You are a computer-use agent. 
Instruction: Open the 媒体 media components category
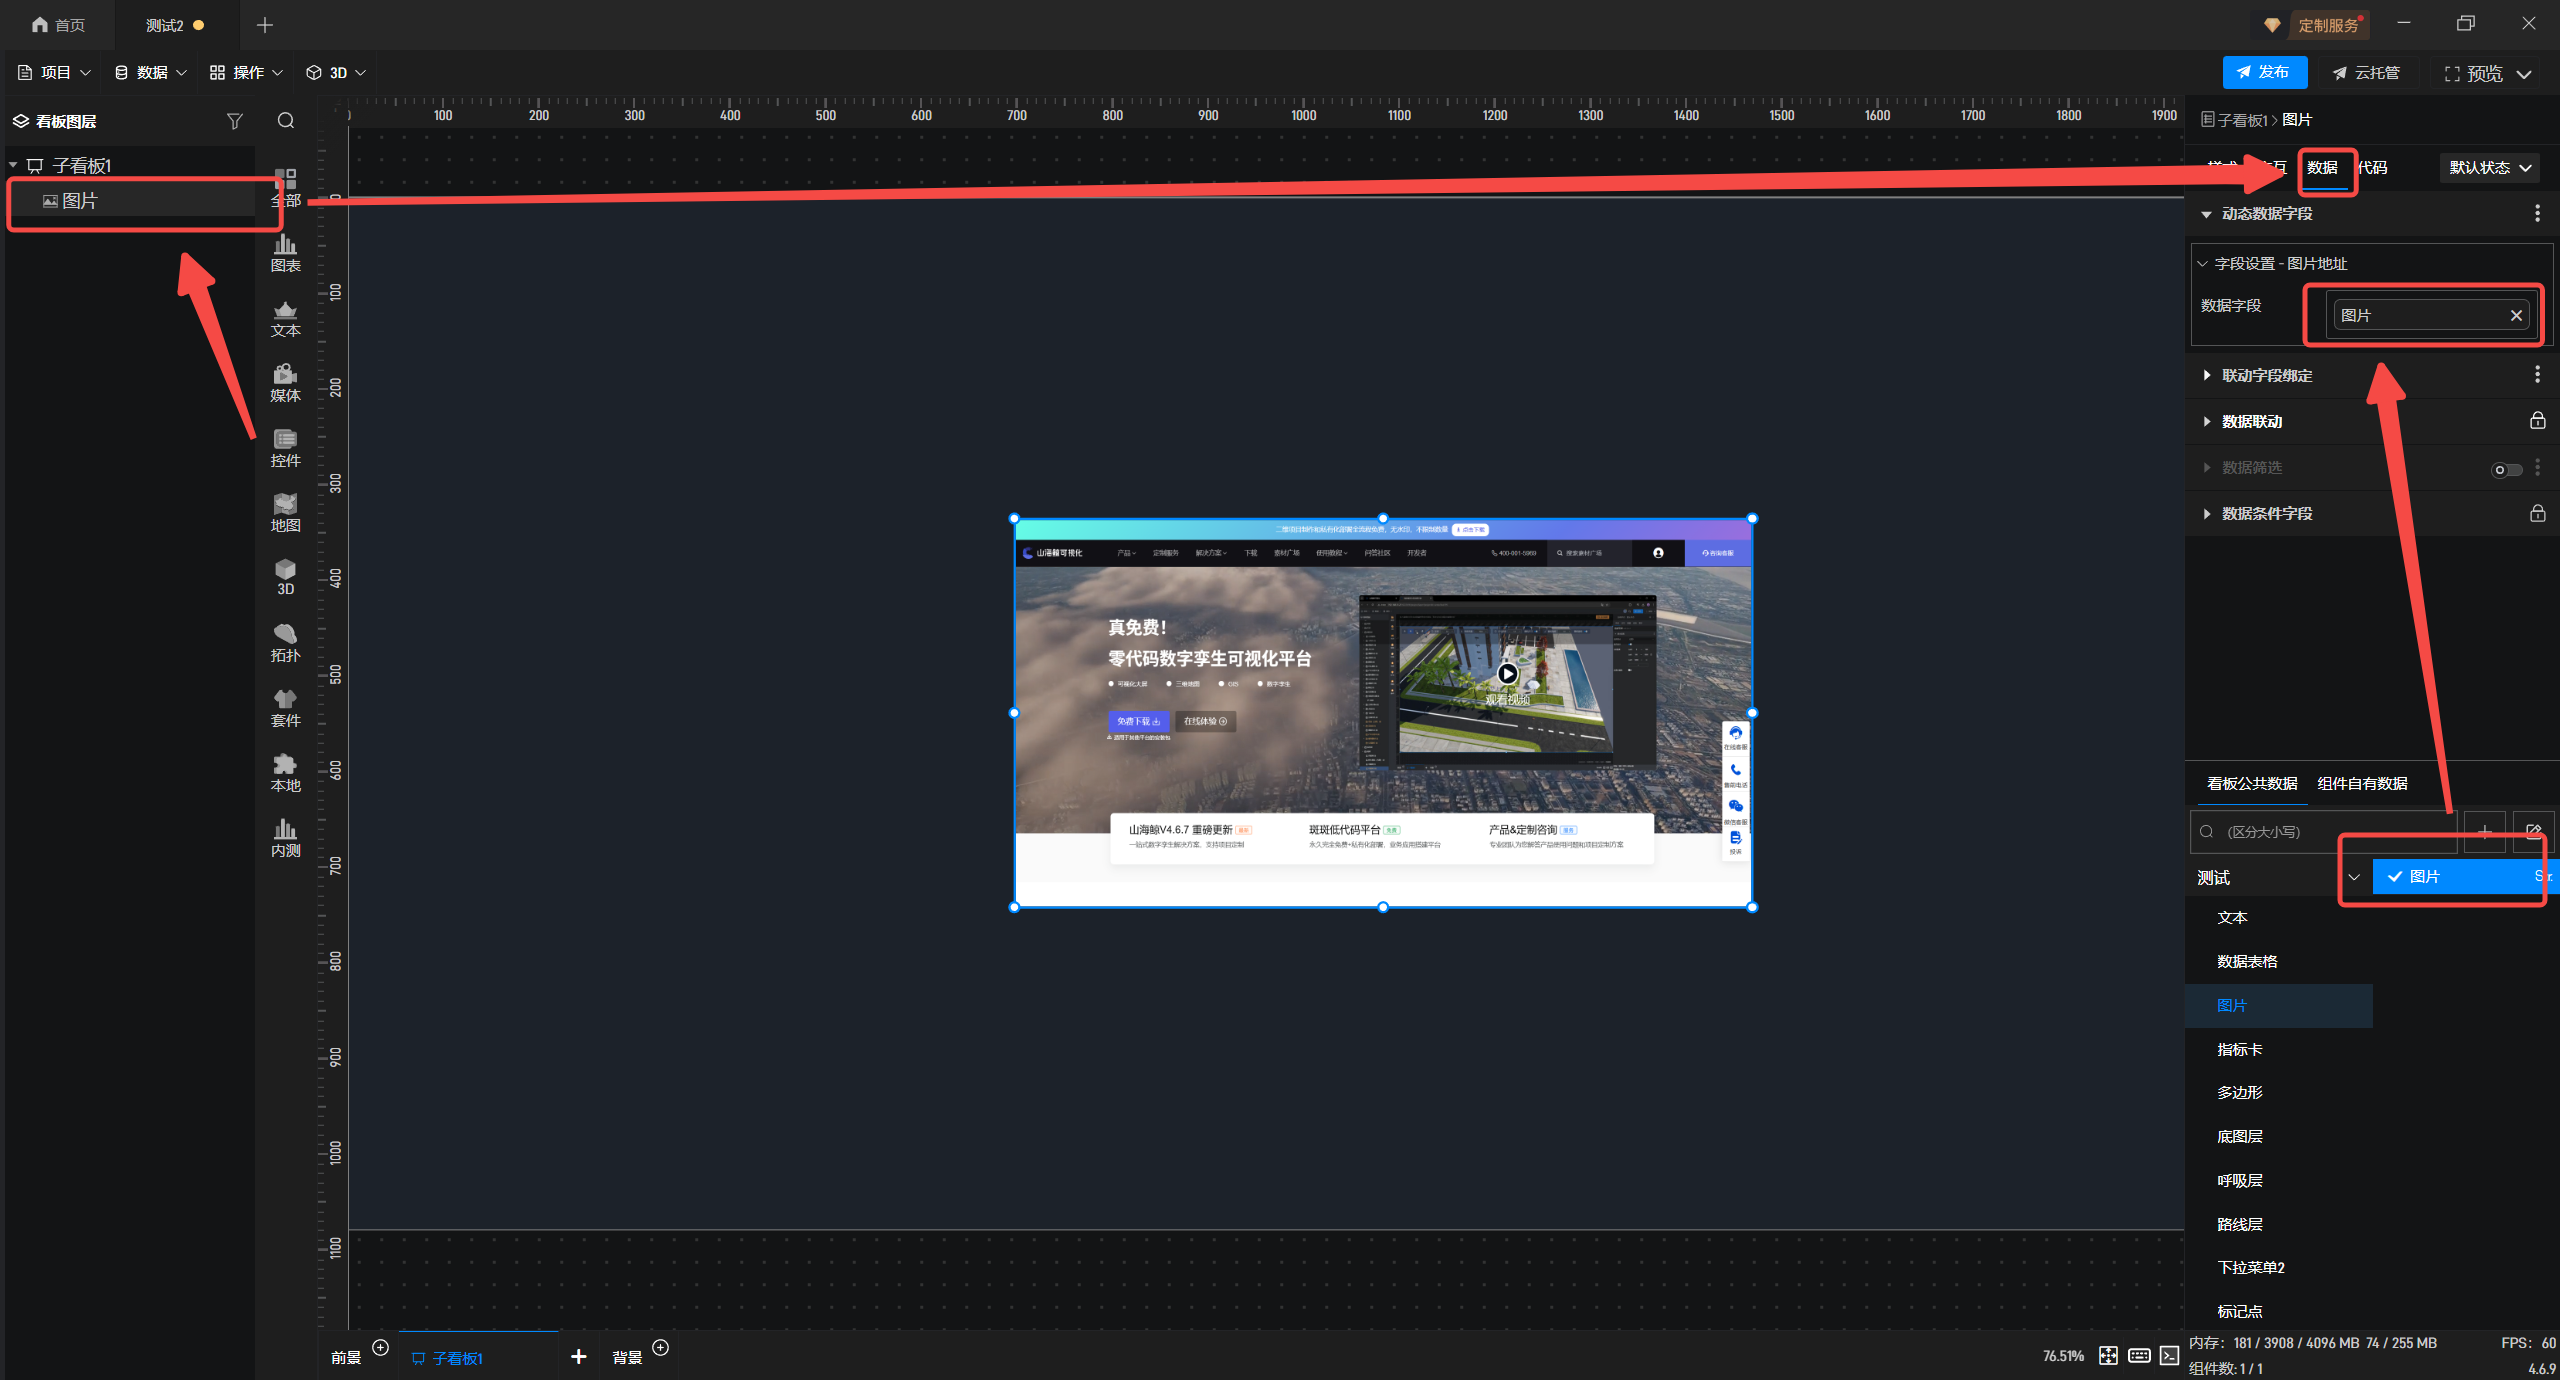click(285, 383)
